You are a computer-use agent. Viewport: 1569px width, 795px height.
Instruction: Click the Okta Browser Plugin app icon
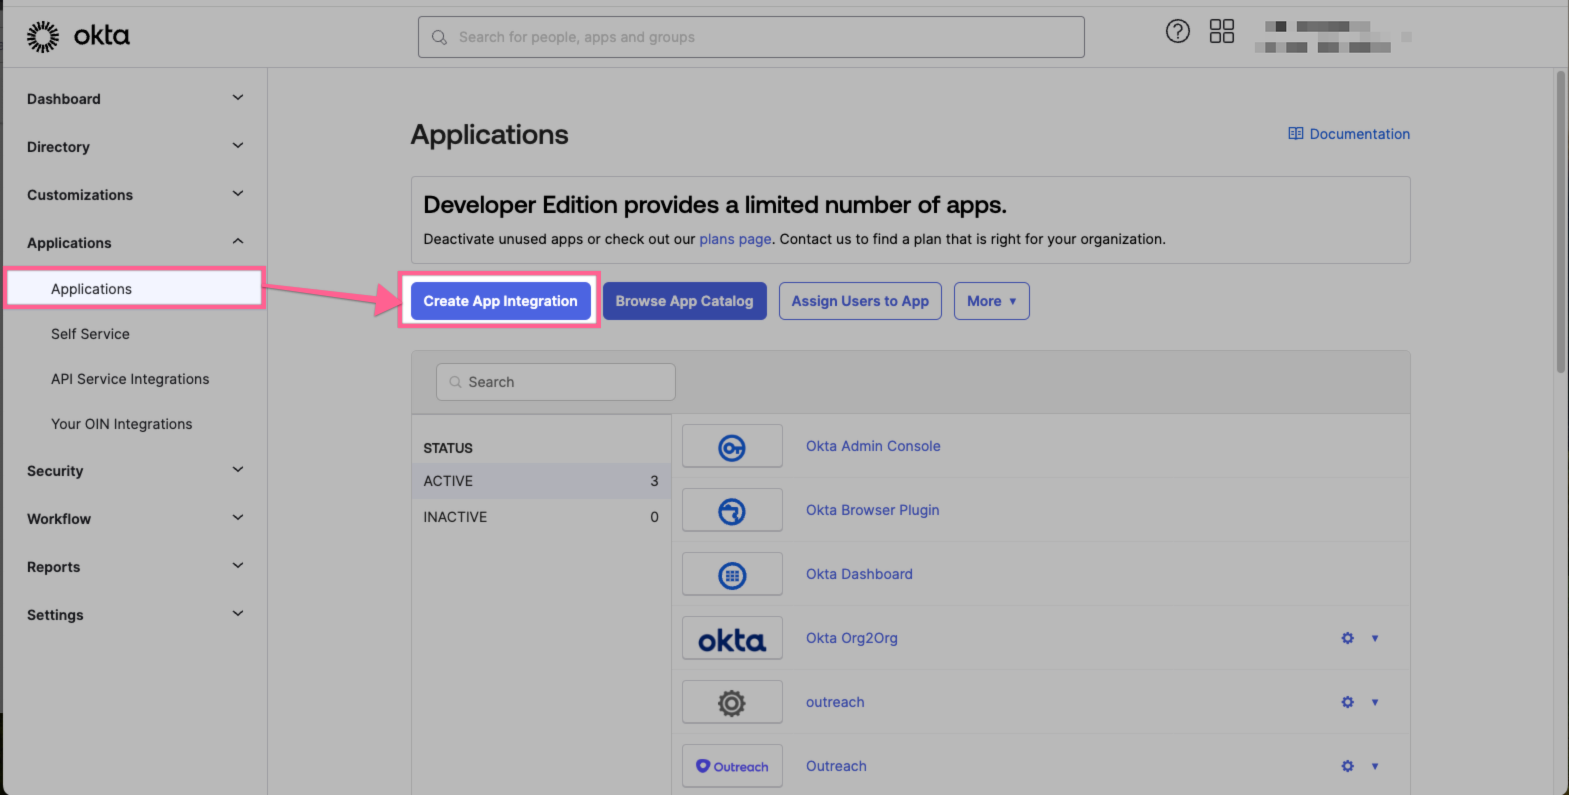(732, 510)
